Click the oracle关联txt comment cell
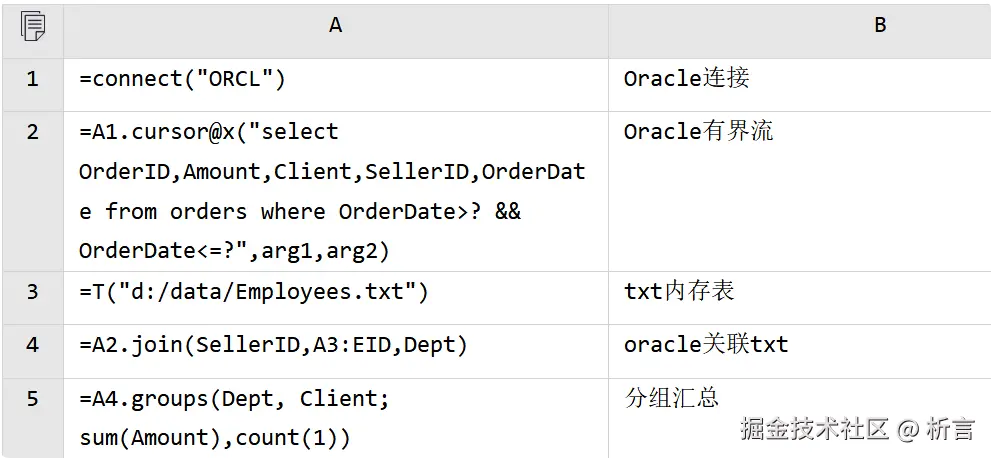Image resolution: width=991 pixels, height=458 pixels. click(706, 345)
